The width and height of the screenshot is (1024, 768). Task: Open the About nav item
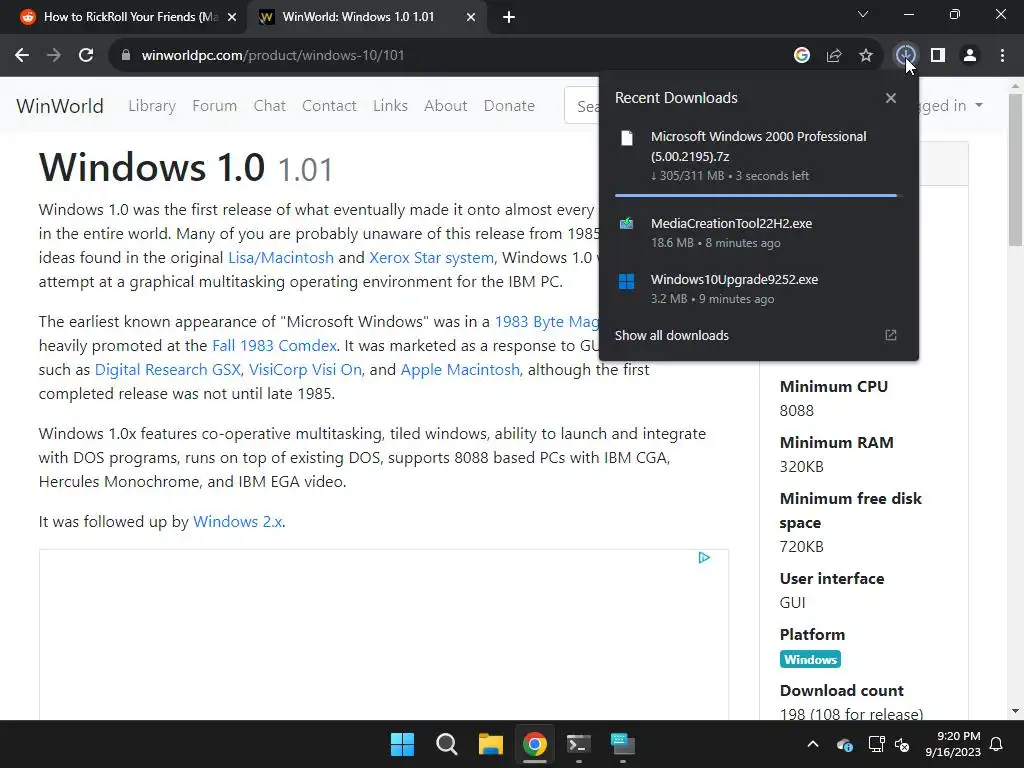tap(445, 106)
